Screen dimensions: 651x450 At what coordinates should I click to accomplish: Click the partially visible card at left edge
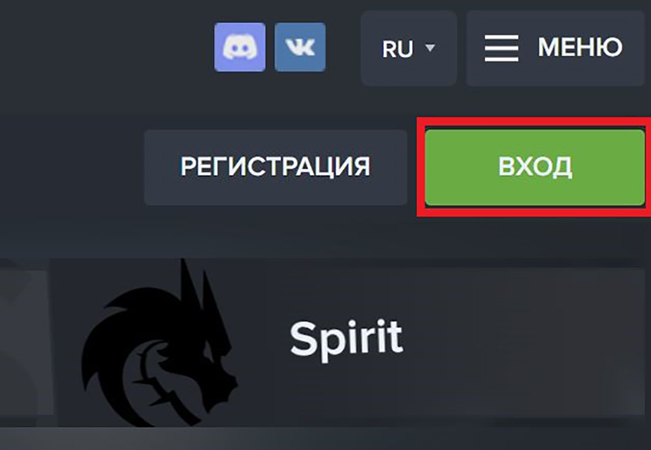[x=24, y=341]
